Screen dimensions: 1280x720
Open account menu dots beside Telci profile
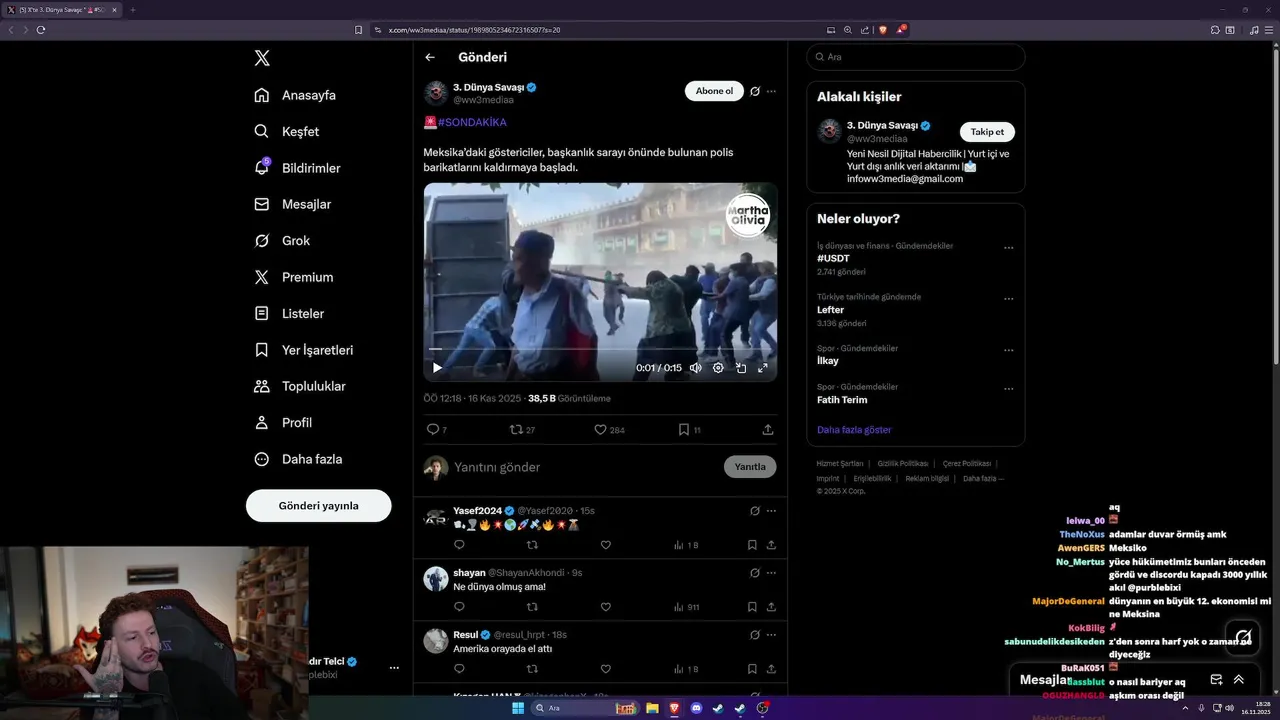pos(394,668)
